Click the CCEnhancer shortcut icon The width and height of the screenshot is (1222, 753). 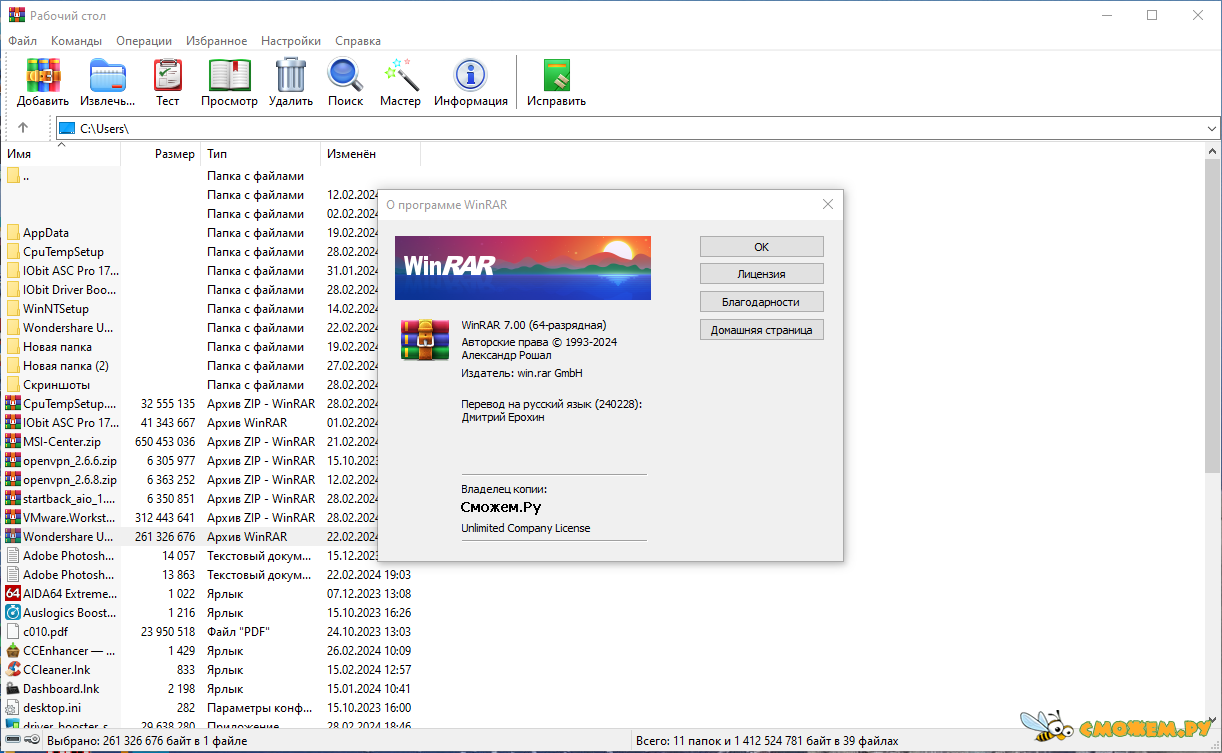click(13, 651)
